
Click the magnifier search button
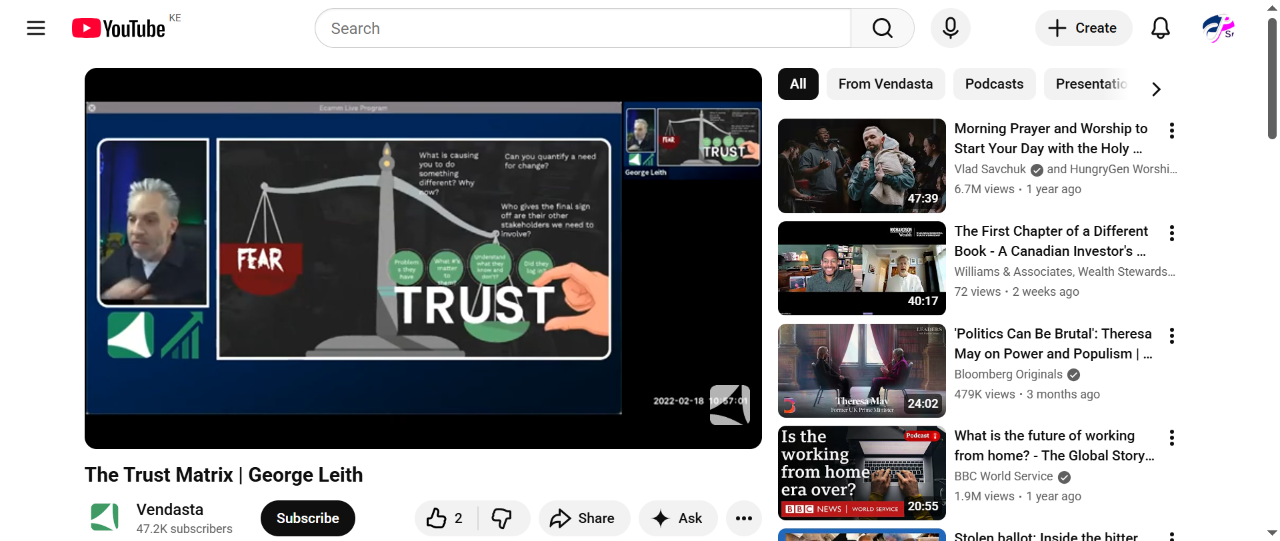pos(882,28)
